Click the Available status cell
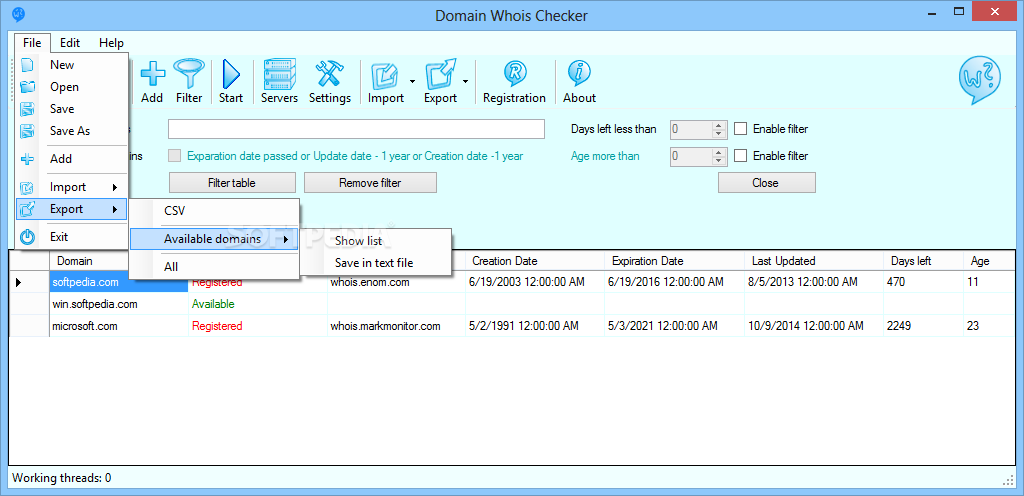The height and width of the screenshot is (496, 1024). pos(257,304)
